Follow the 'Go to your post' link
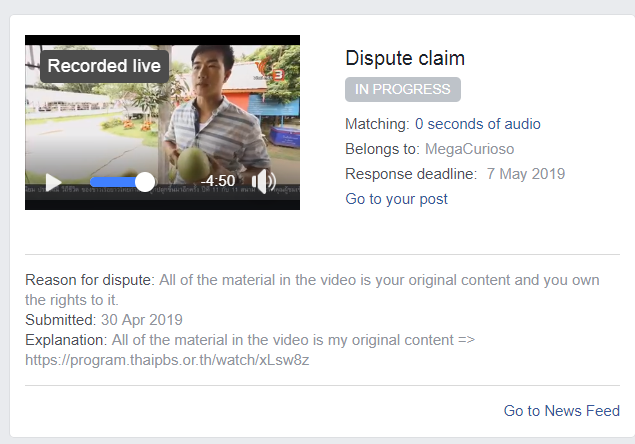 coord(396,199)
